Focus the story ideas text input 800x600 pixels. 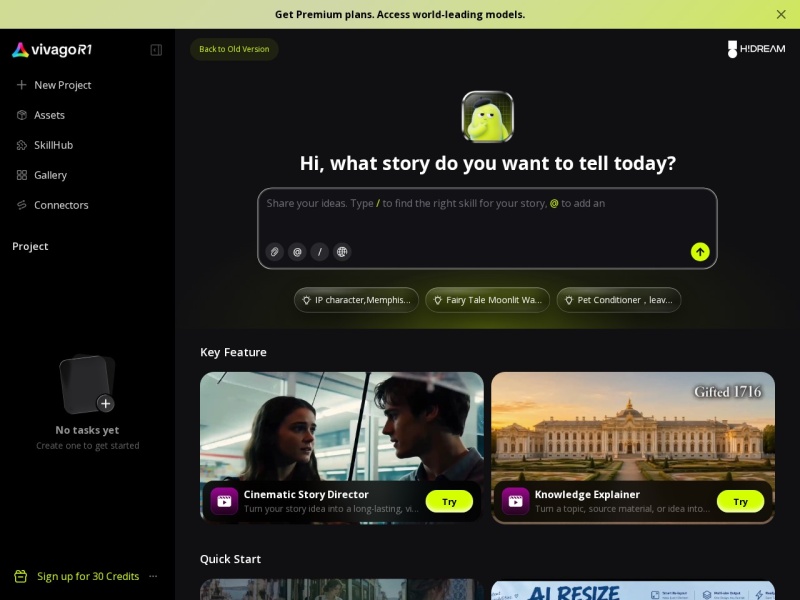(x=487, y=214)
